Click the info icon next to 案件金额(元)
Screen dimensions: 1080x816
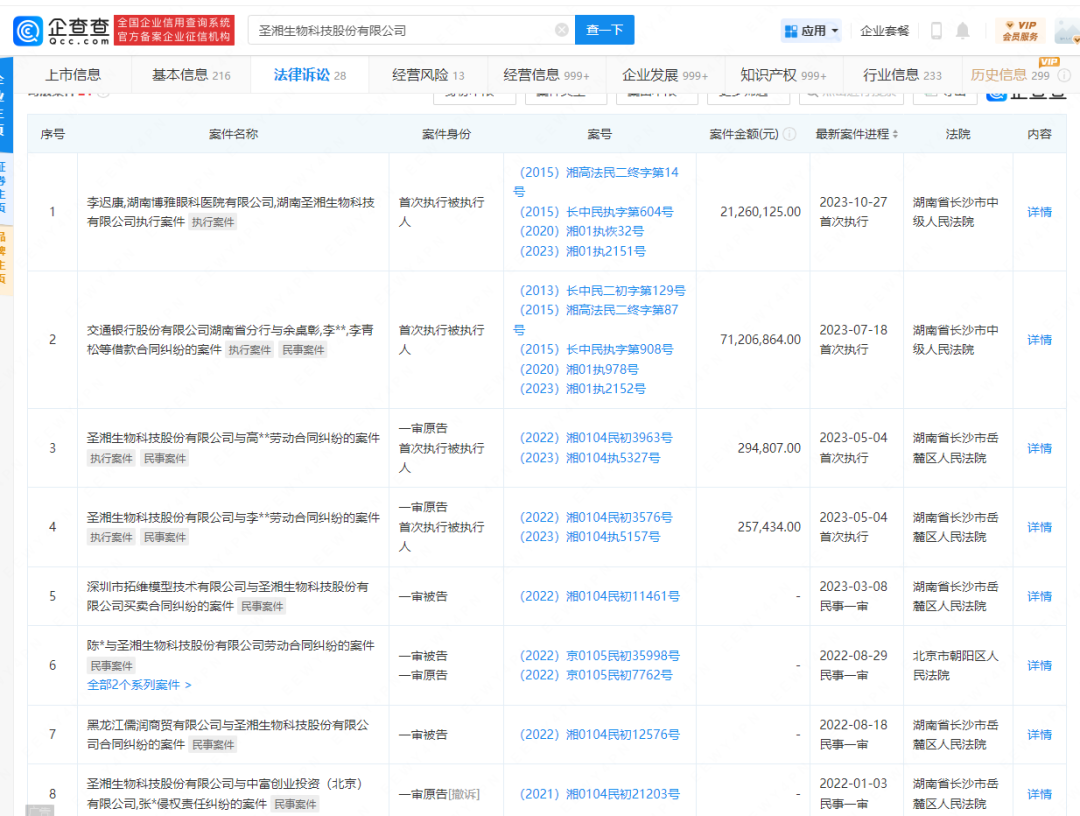pos(790,134)
